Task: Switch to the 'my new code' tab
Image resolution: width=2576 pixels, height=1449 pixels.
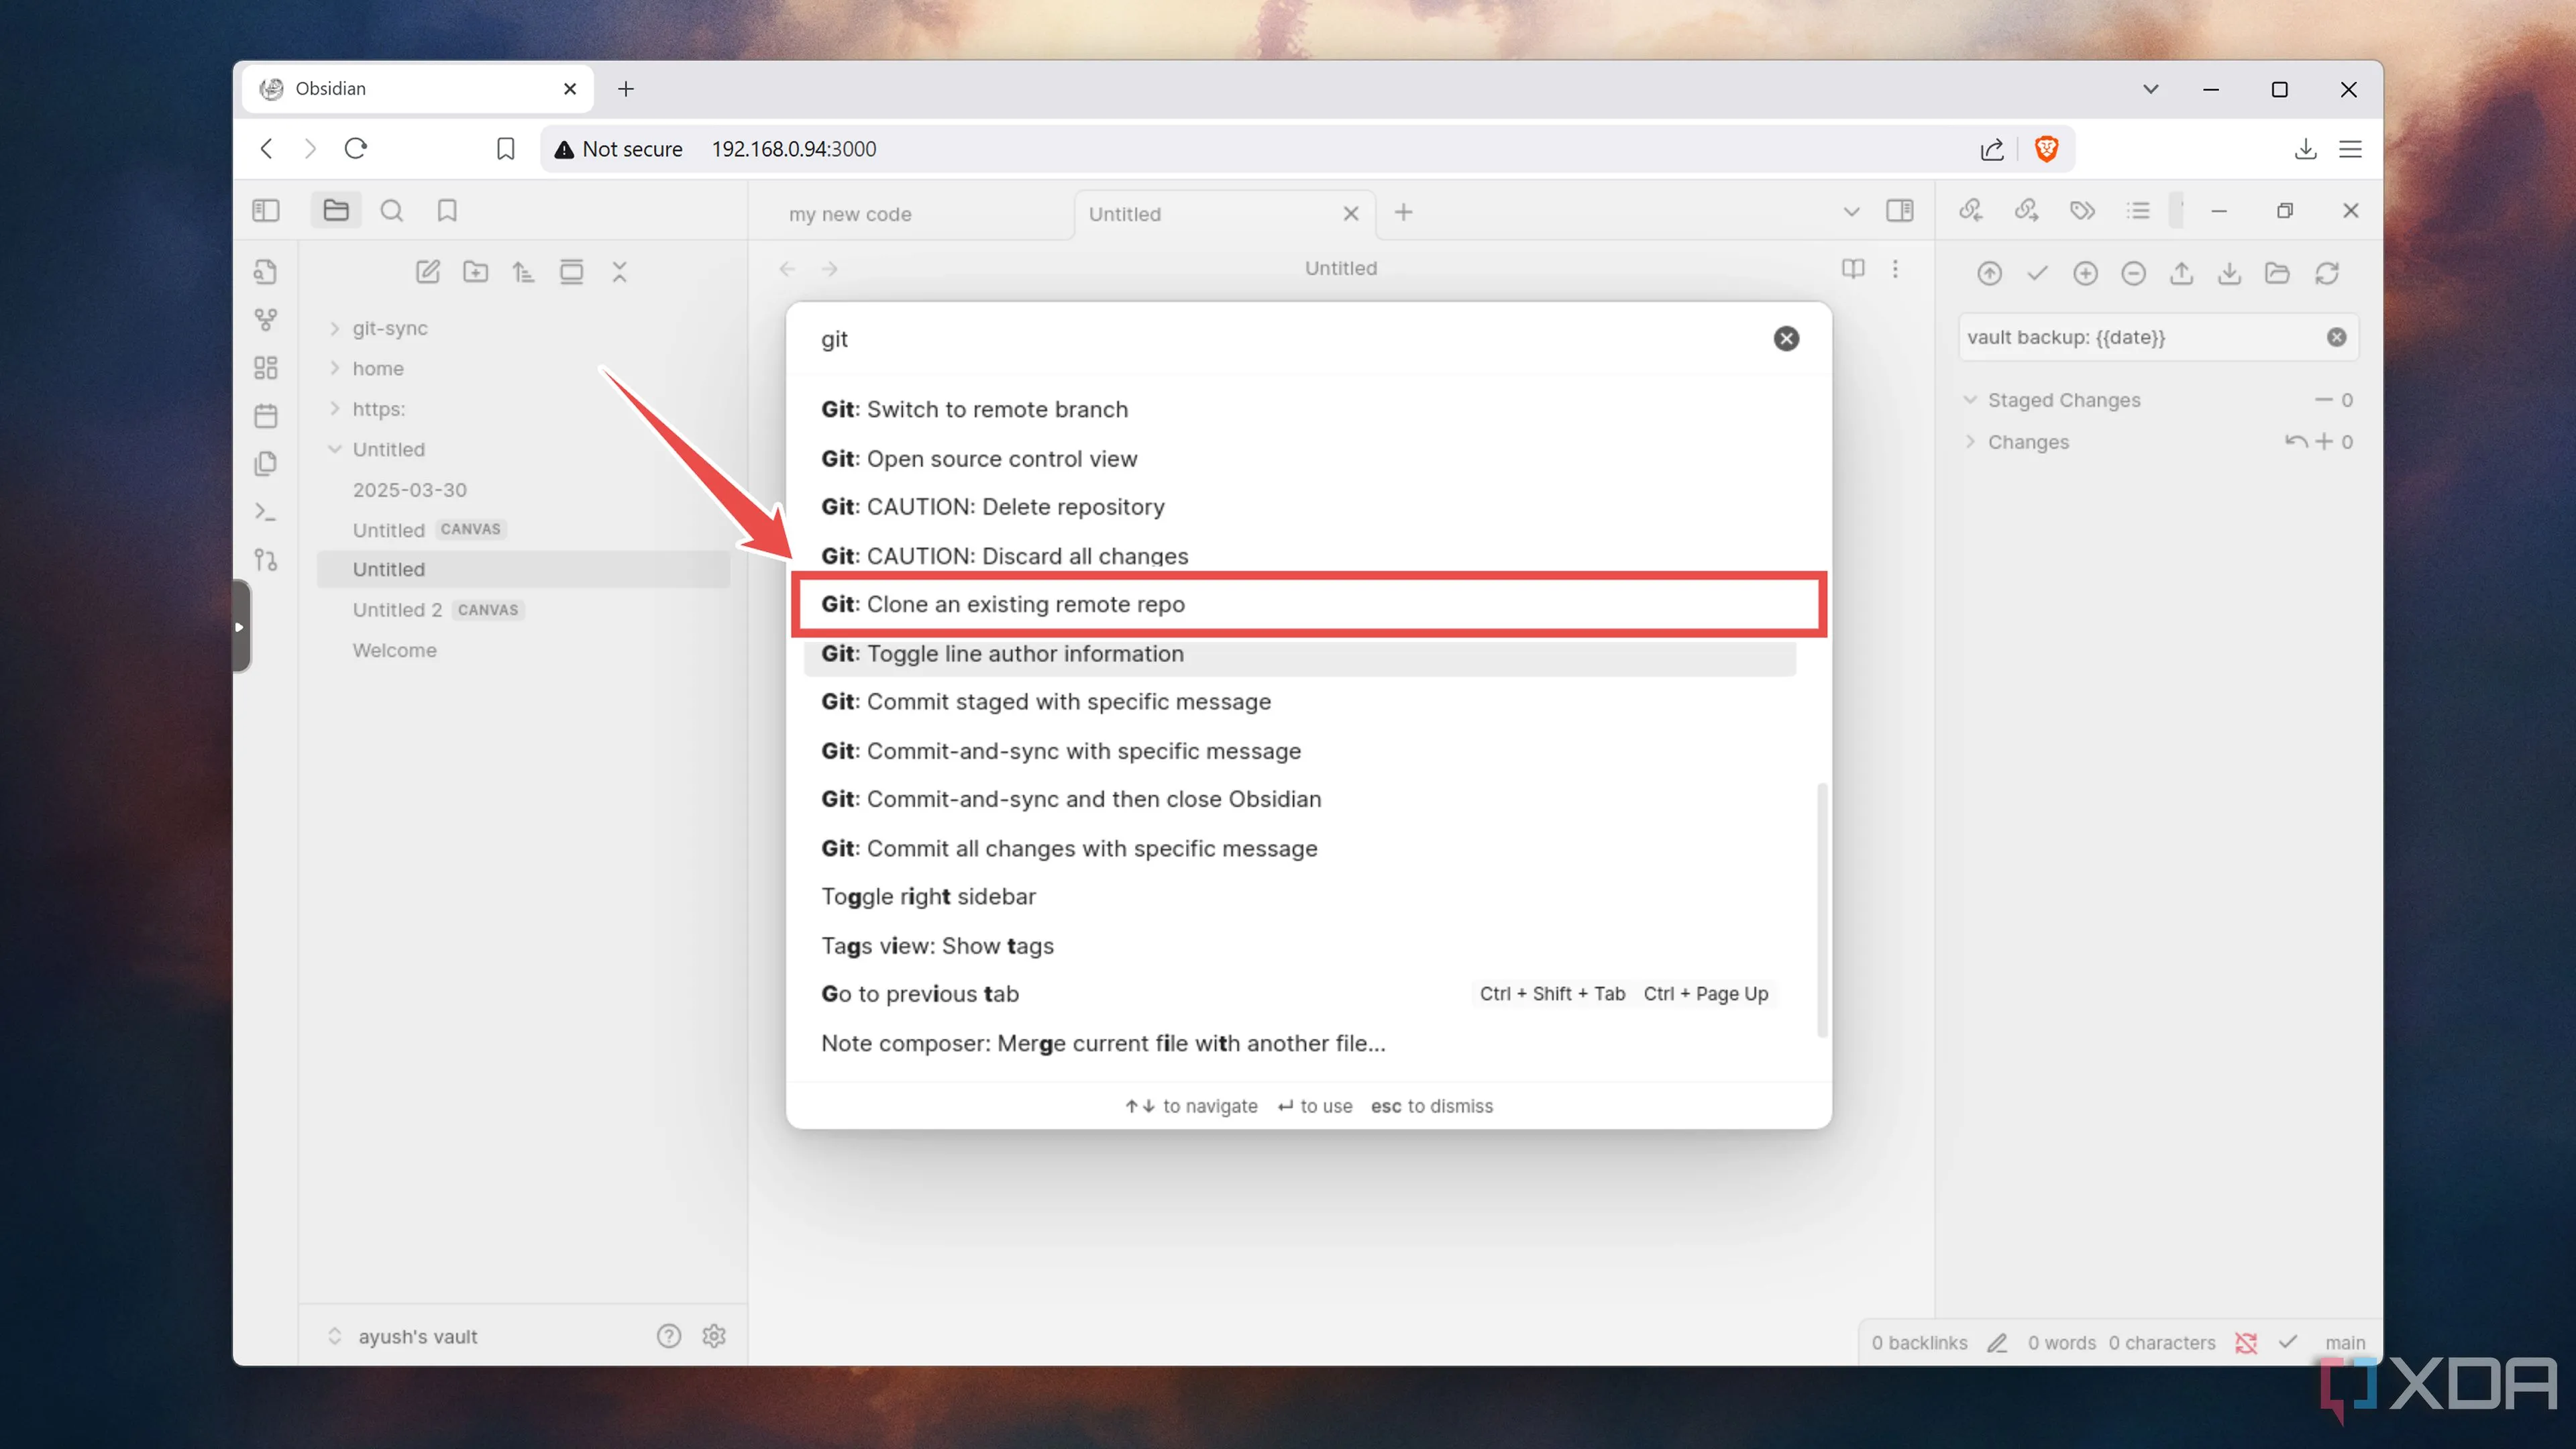Action: (x=850, y=214)
